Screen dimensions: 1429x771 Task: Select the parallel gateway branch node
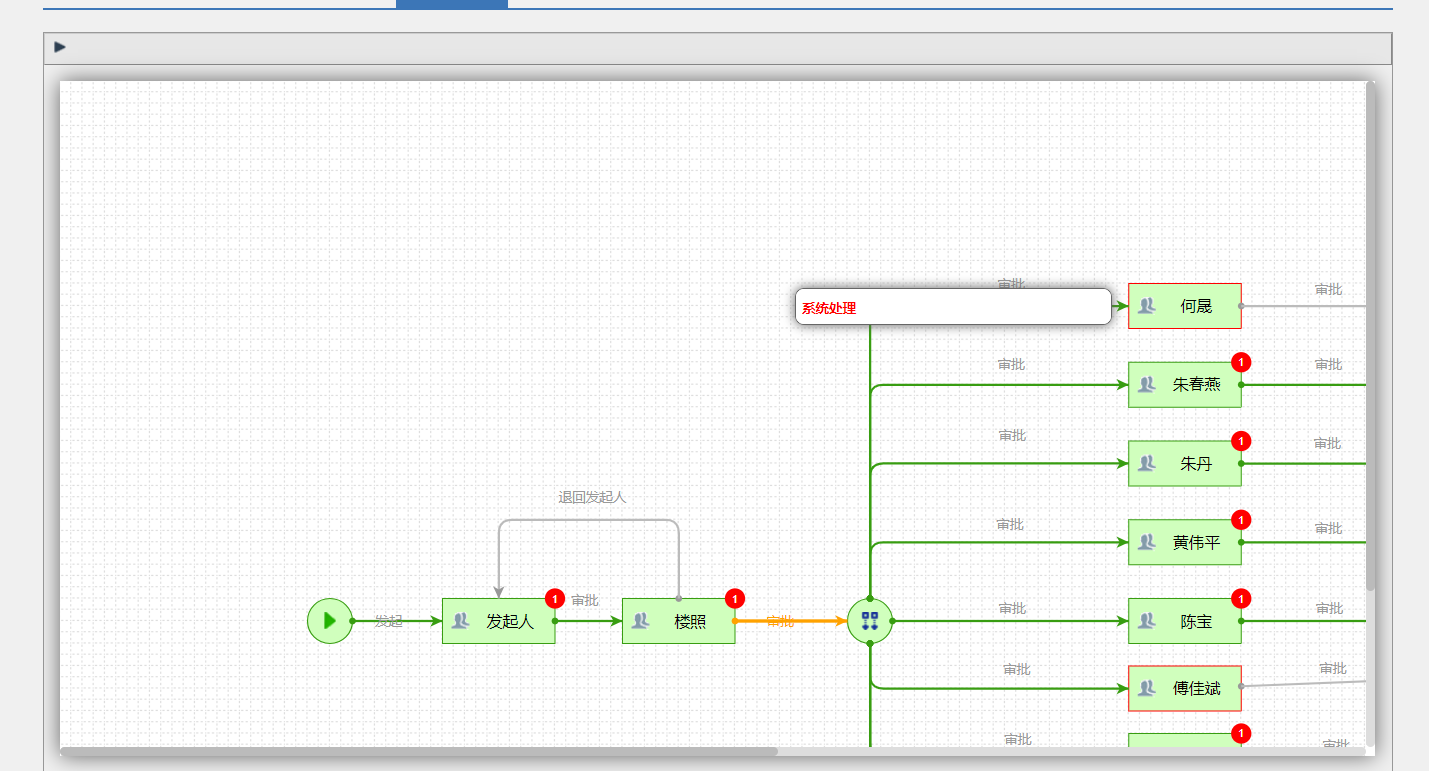tap(870, 621)
